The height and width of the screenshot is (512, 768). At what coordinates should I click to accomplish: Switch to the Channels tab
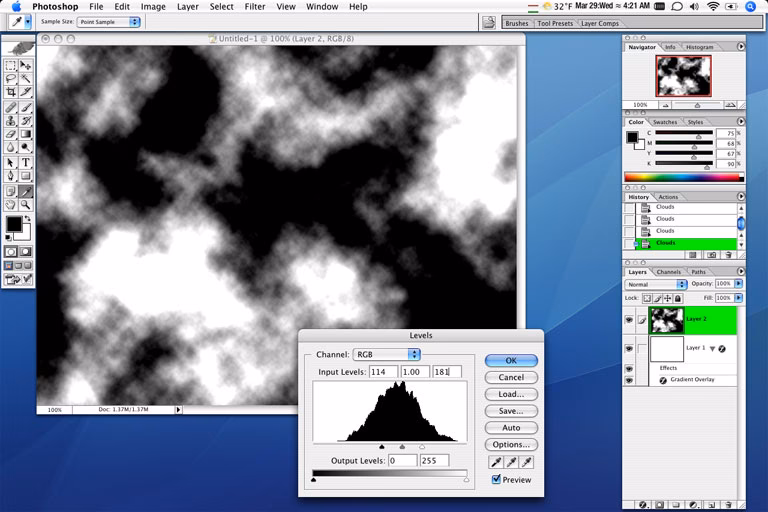(x=668, y=272)
